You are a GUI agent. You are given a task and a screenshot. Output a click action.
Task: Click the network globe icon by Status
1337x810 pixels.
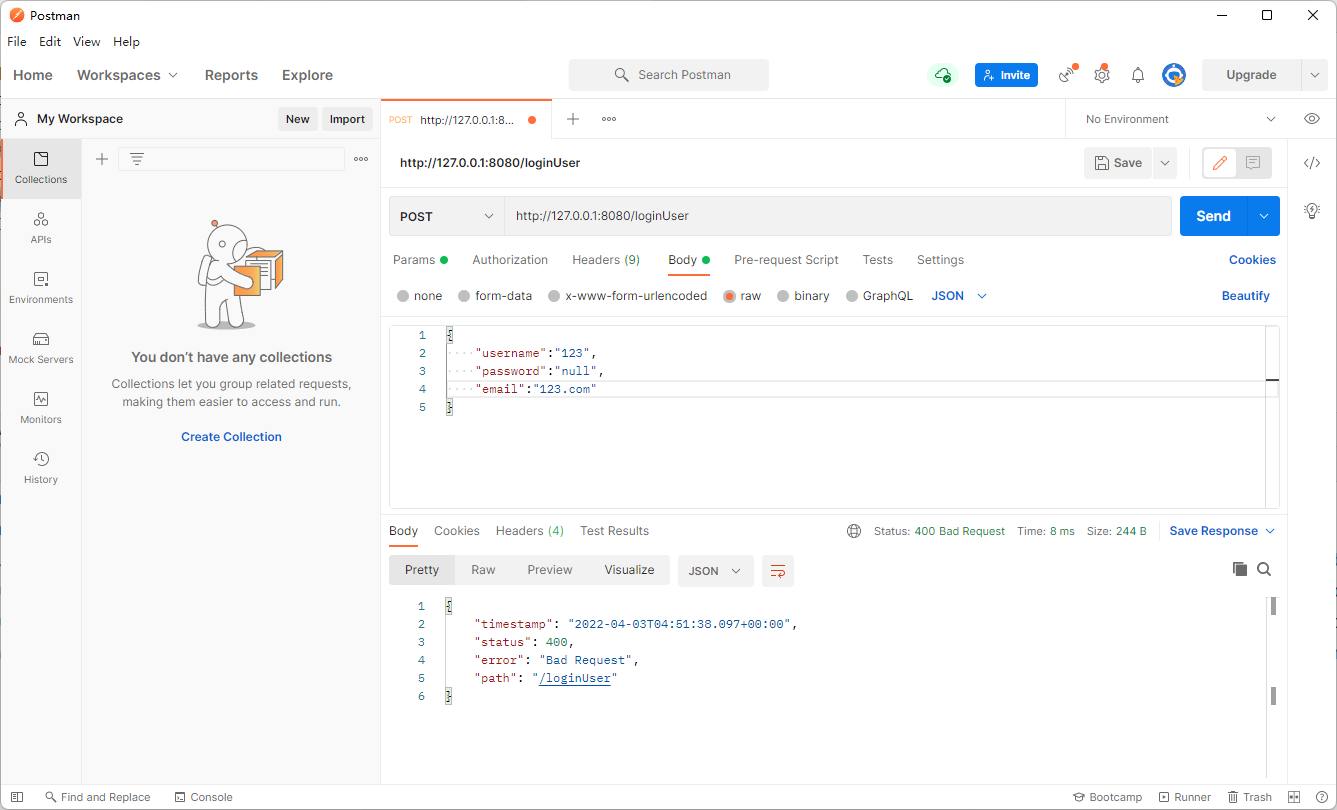click(854, 531)
